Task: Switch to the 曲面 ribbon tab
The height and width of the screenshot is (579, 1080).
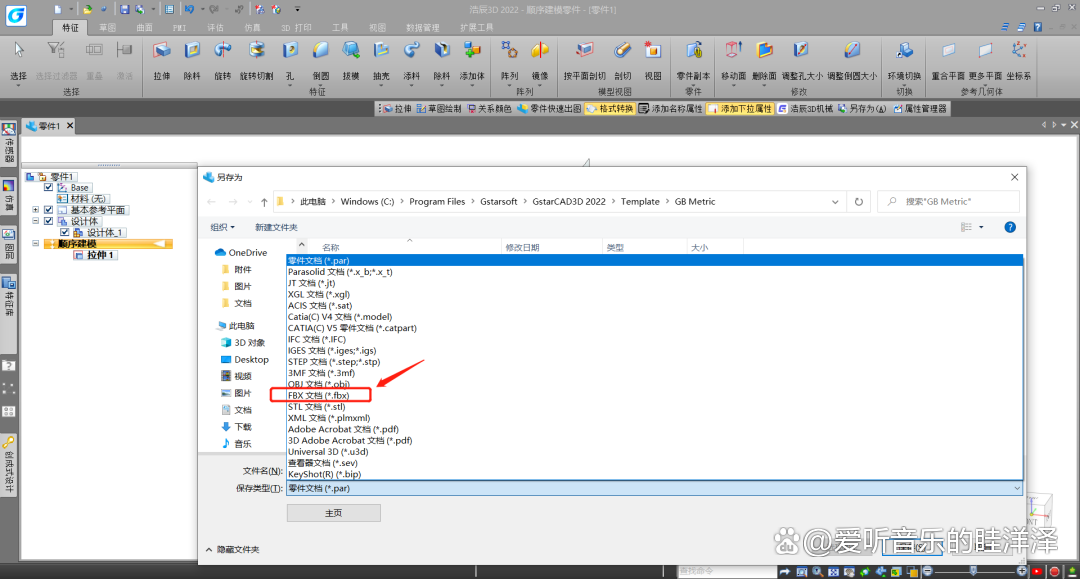Action: 144,28
